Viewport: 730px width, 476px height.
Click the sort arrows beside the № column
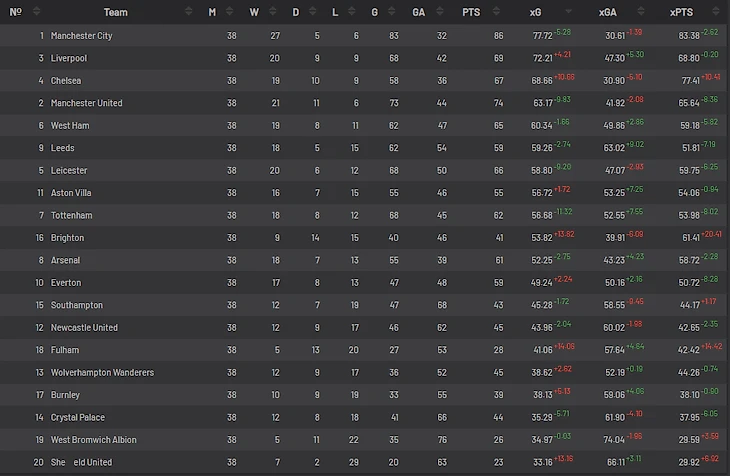[x=36, y=12]
